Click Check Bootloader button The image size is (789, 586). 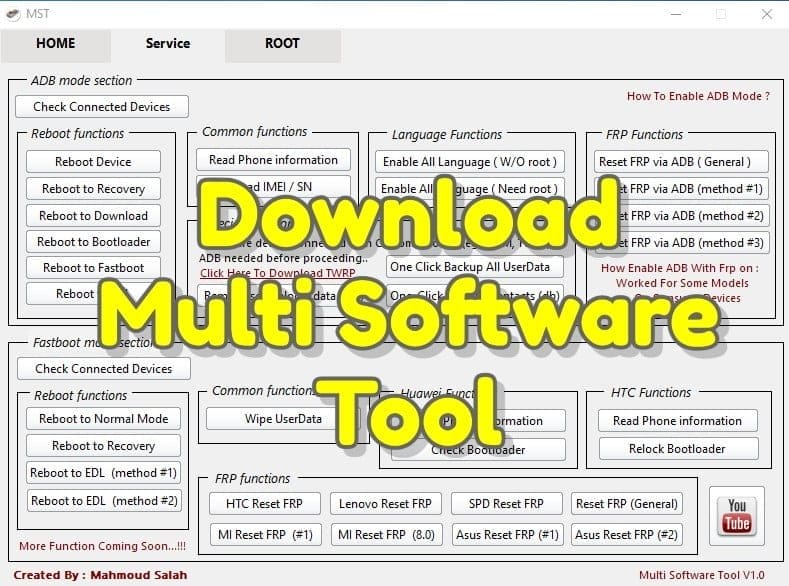pyautogui.click(x=478, y=450)
